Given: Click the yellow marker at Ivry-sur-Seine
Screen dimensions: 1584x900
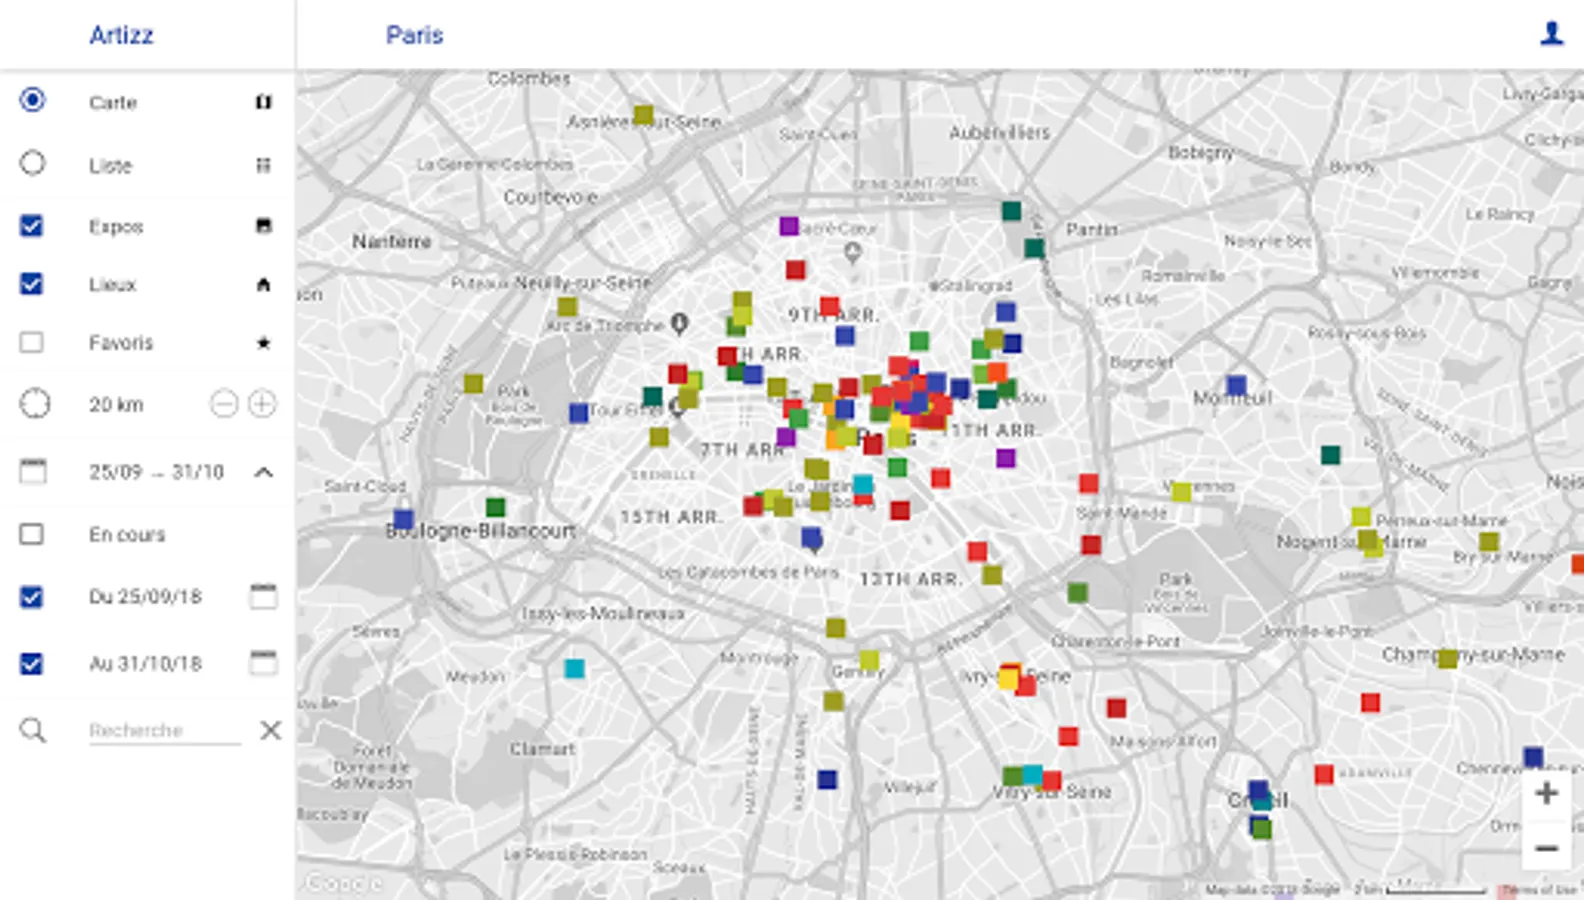Looking at the screenshot, I should 1008,680.
